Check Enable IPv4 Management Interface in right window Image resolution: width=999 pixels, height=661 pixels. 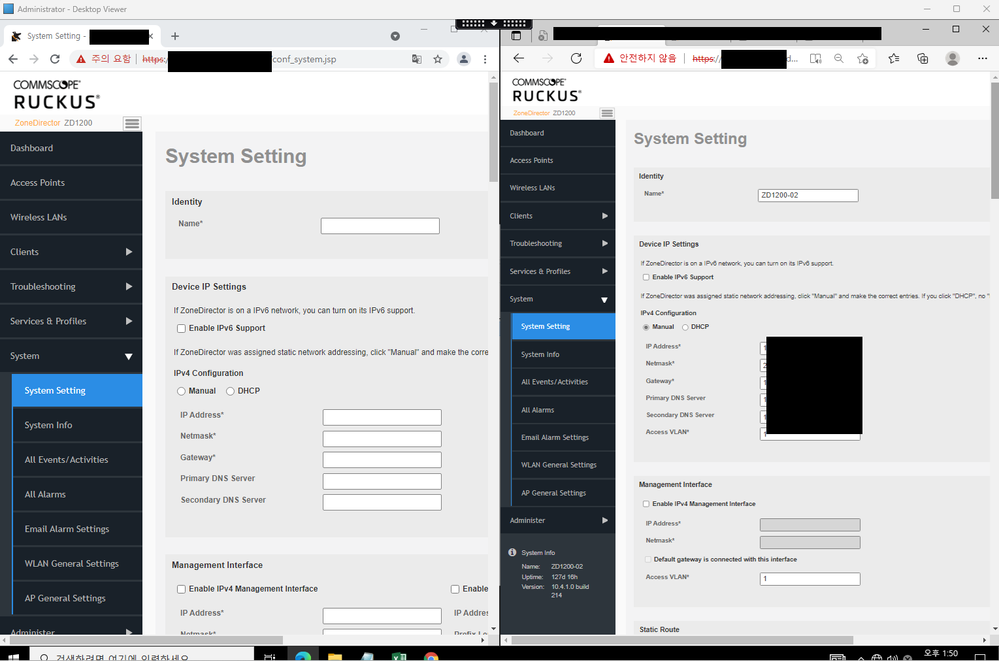tap(646, 504)
